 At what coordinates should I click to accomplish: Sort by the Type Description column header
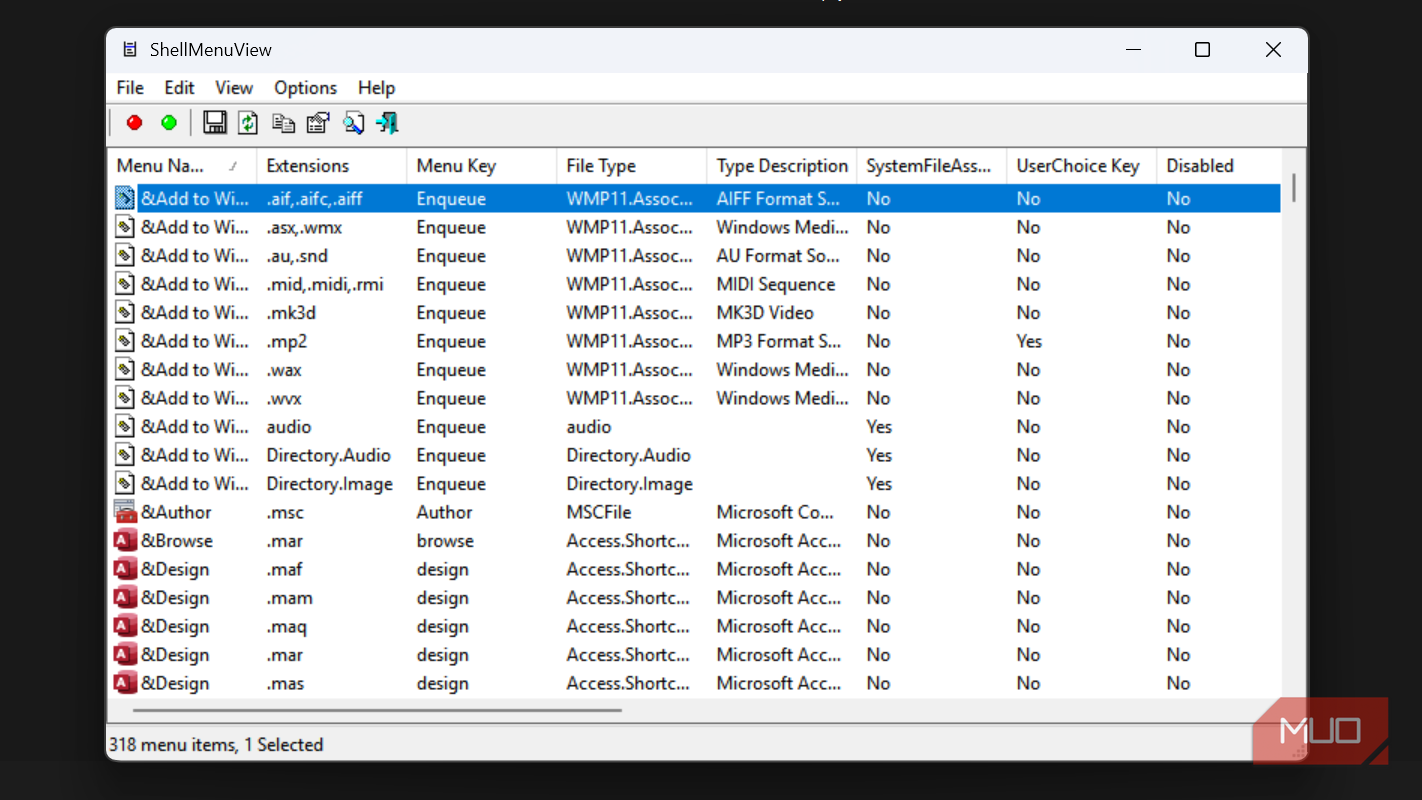[x=782, y=166]
